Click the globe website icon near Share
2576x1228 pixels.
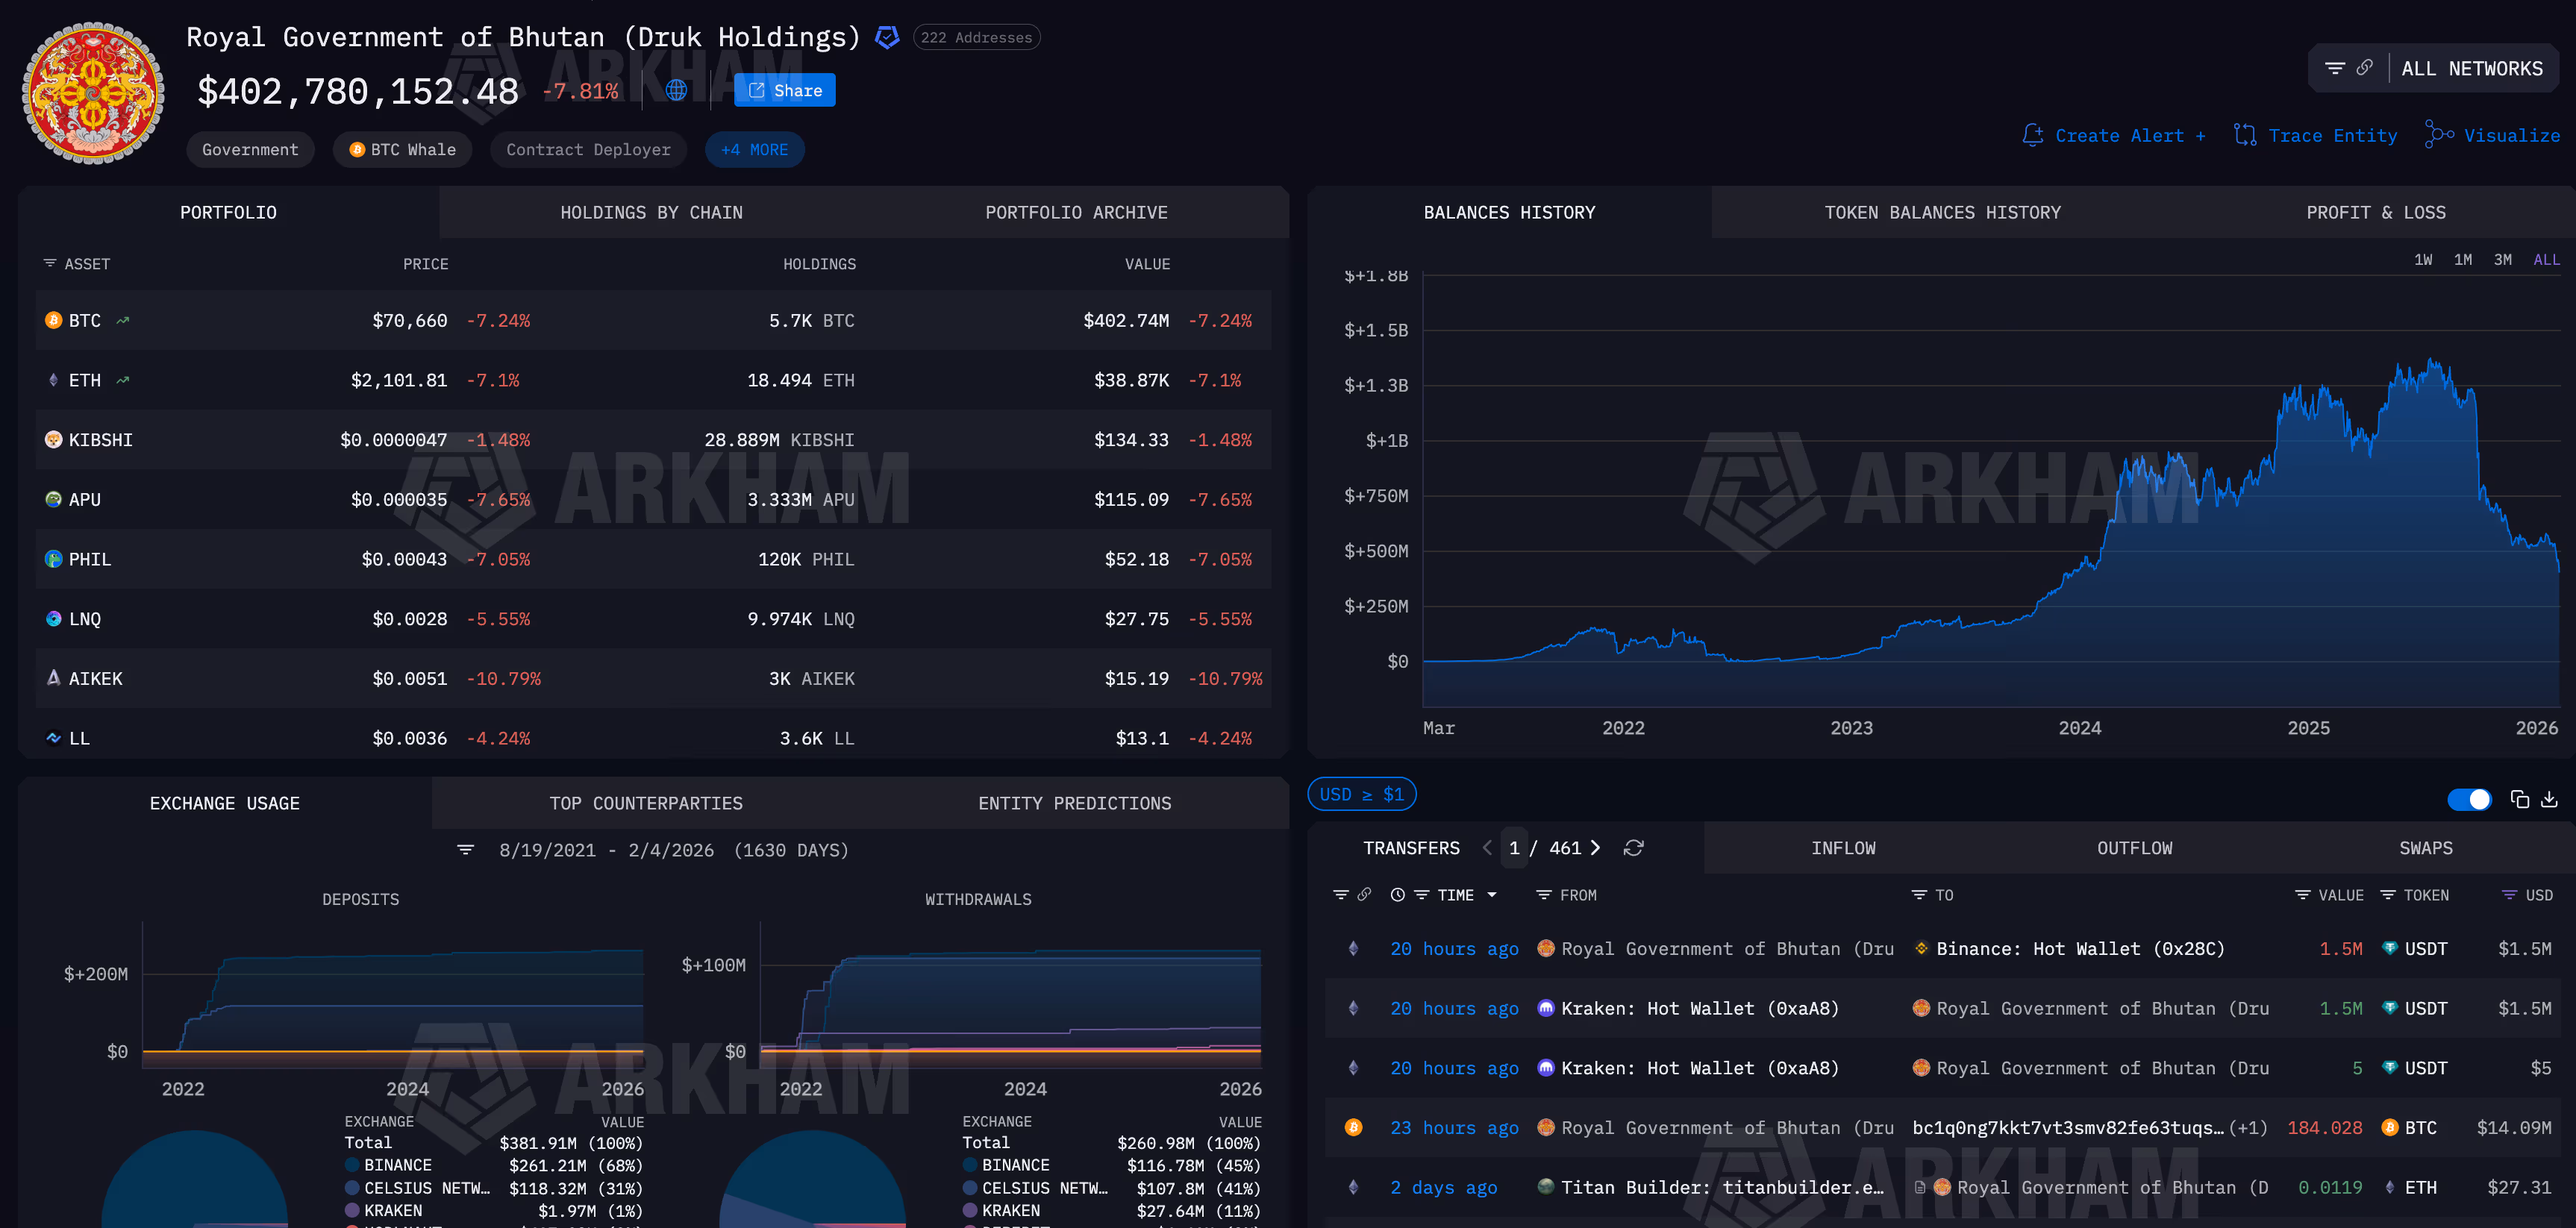click(x=676, y=90)
